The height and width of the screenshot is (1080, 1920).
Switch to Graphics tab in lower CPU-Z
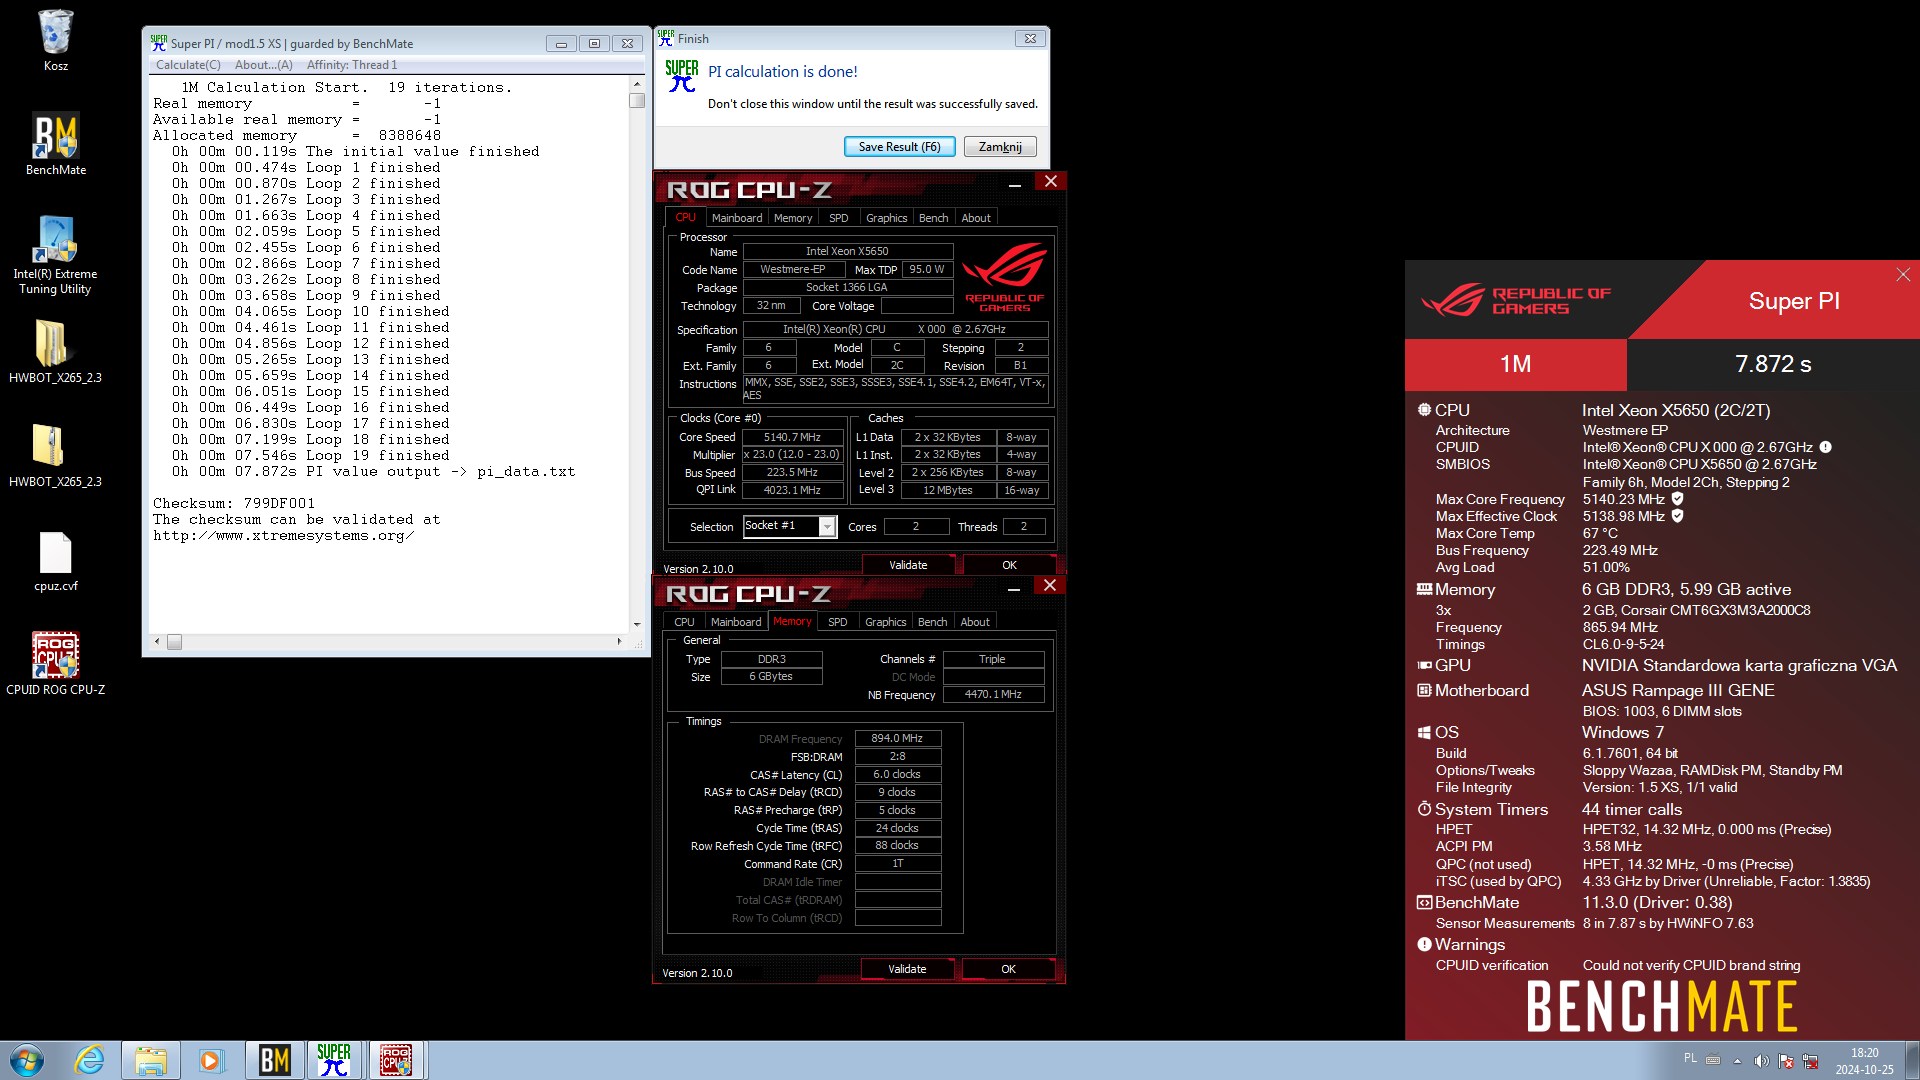coord(885,622)
